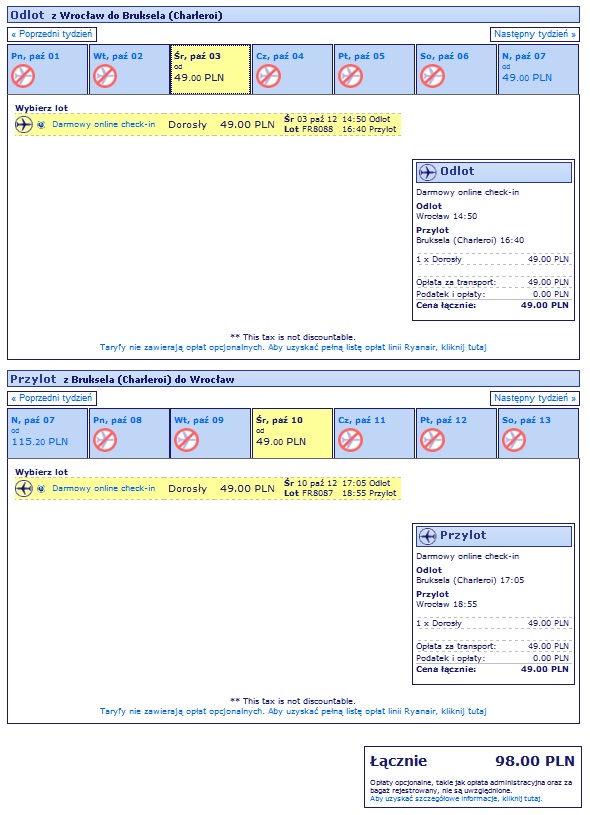Click no-flight icon under Cz, paź 04
Viewport: 590px width, 815px height.
click(x=268, y=76)
